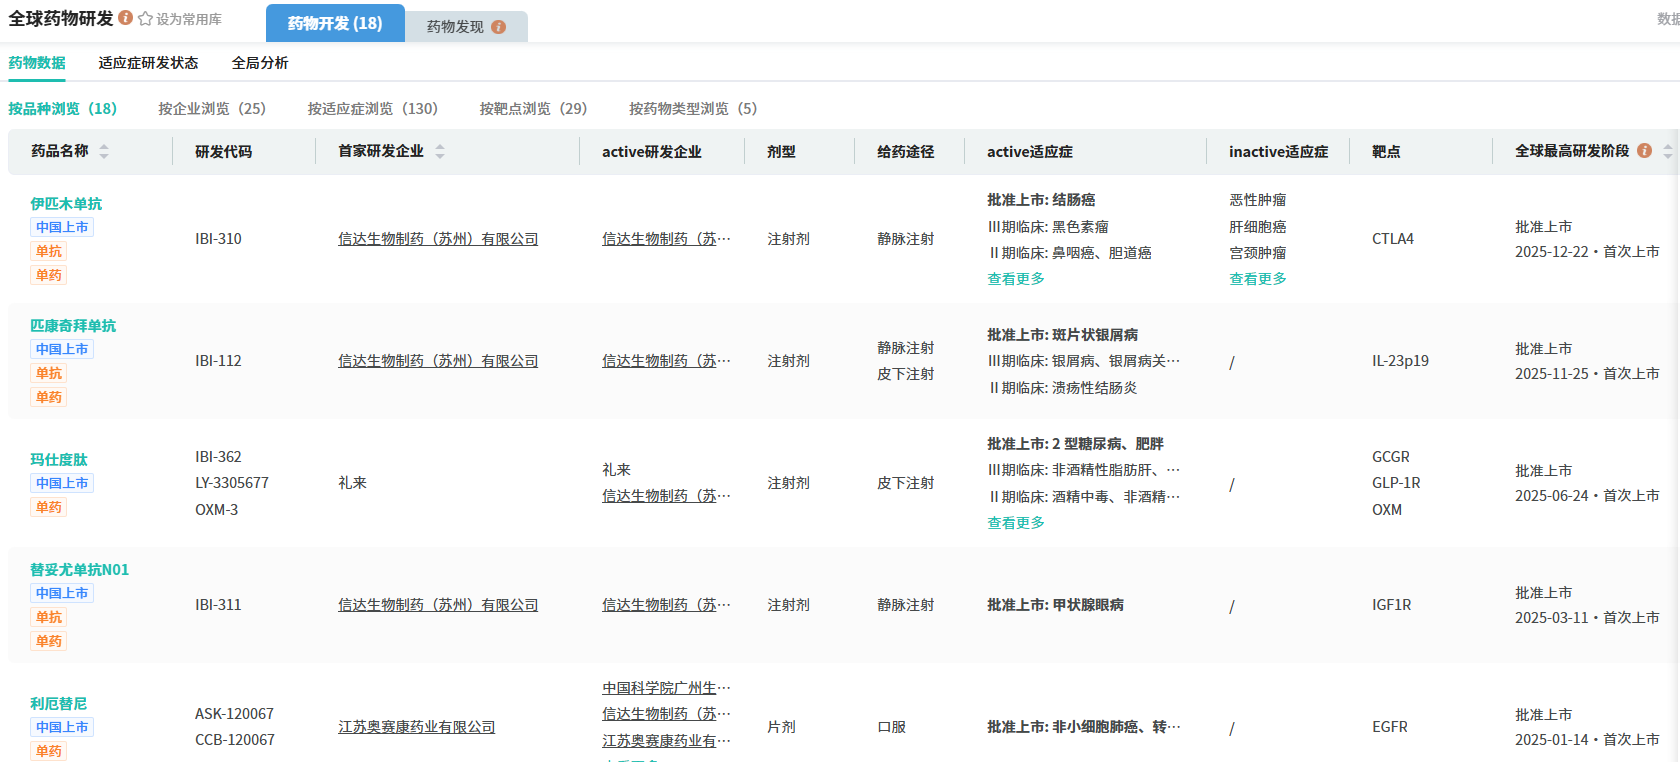Click the info icon on 药物发现 tab
The width and height of the screenshot is (1680, 762).
click(x=498, y=27)
